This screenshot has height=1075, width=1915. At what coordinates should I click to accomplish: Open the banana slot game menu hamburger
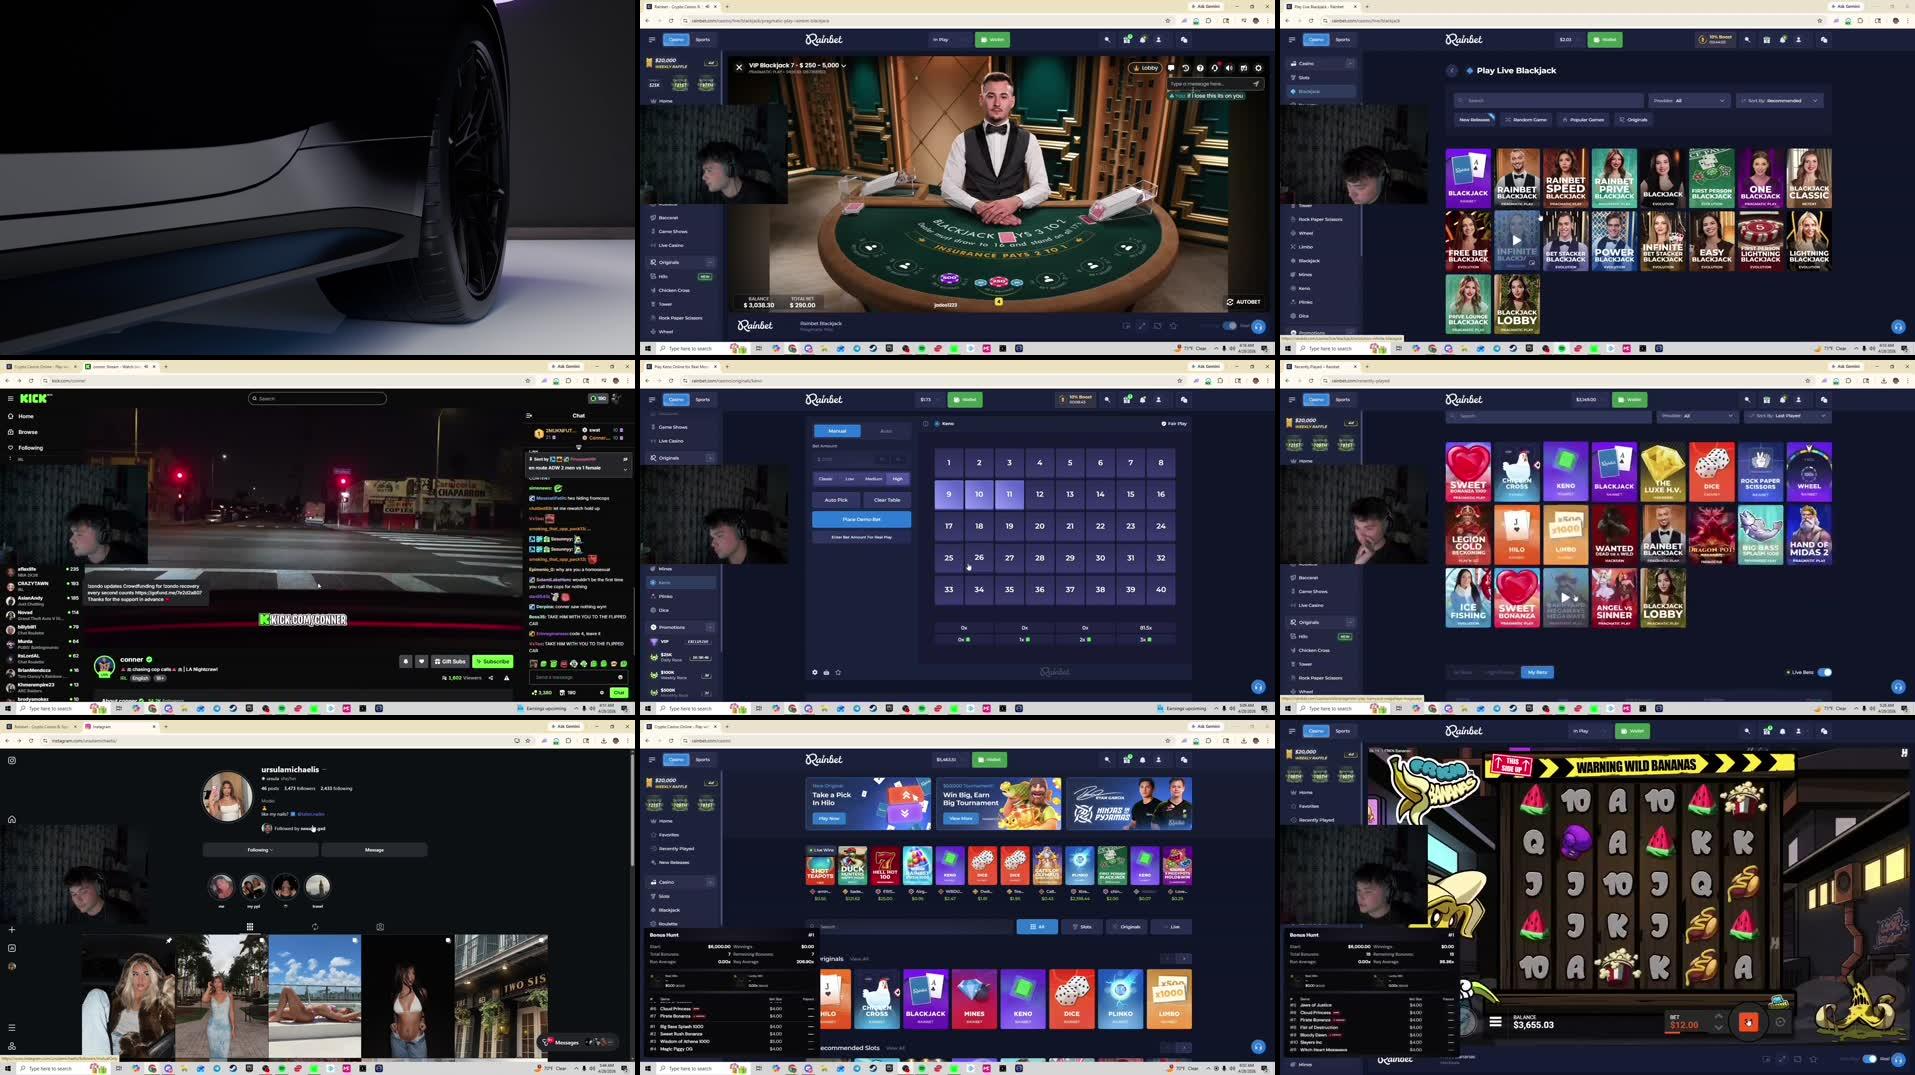coord(1495,1022)
